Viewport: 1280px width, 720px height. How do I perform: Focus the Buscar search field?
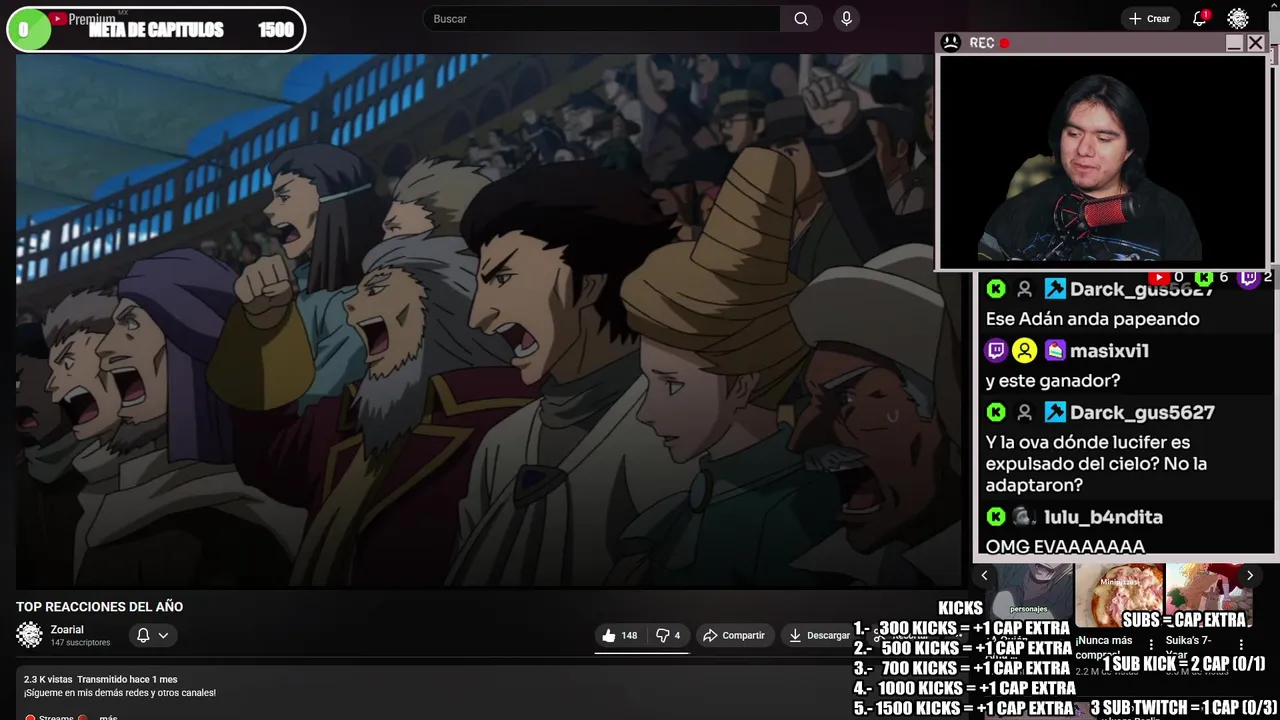[602, 19]
